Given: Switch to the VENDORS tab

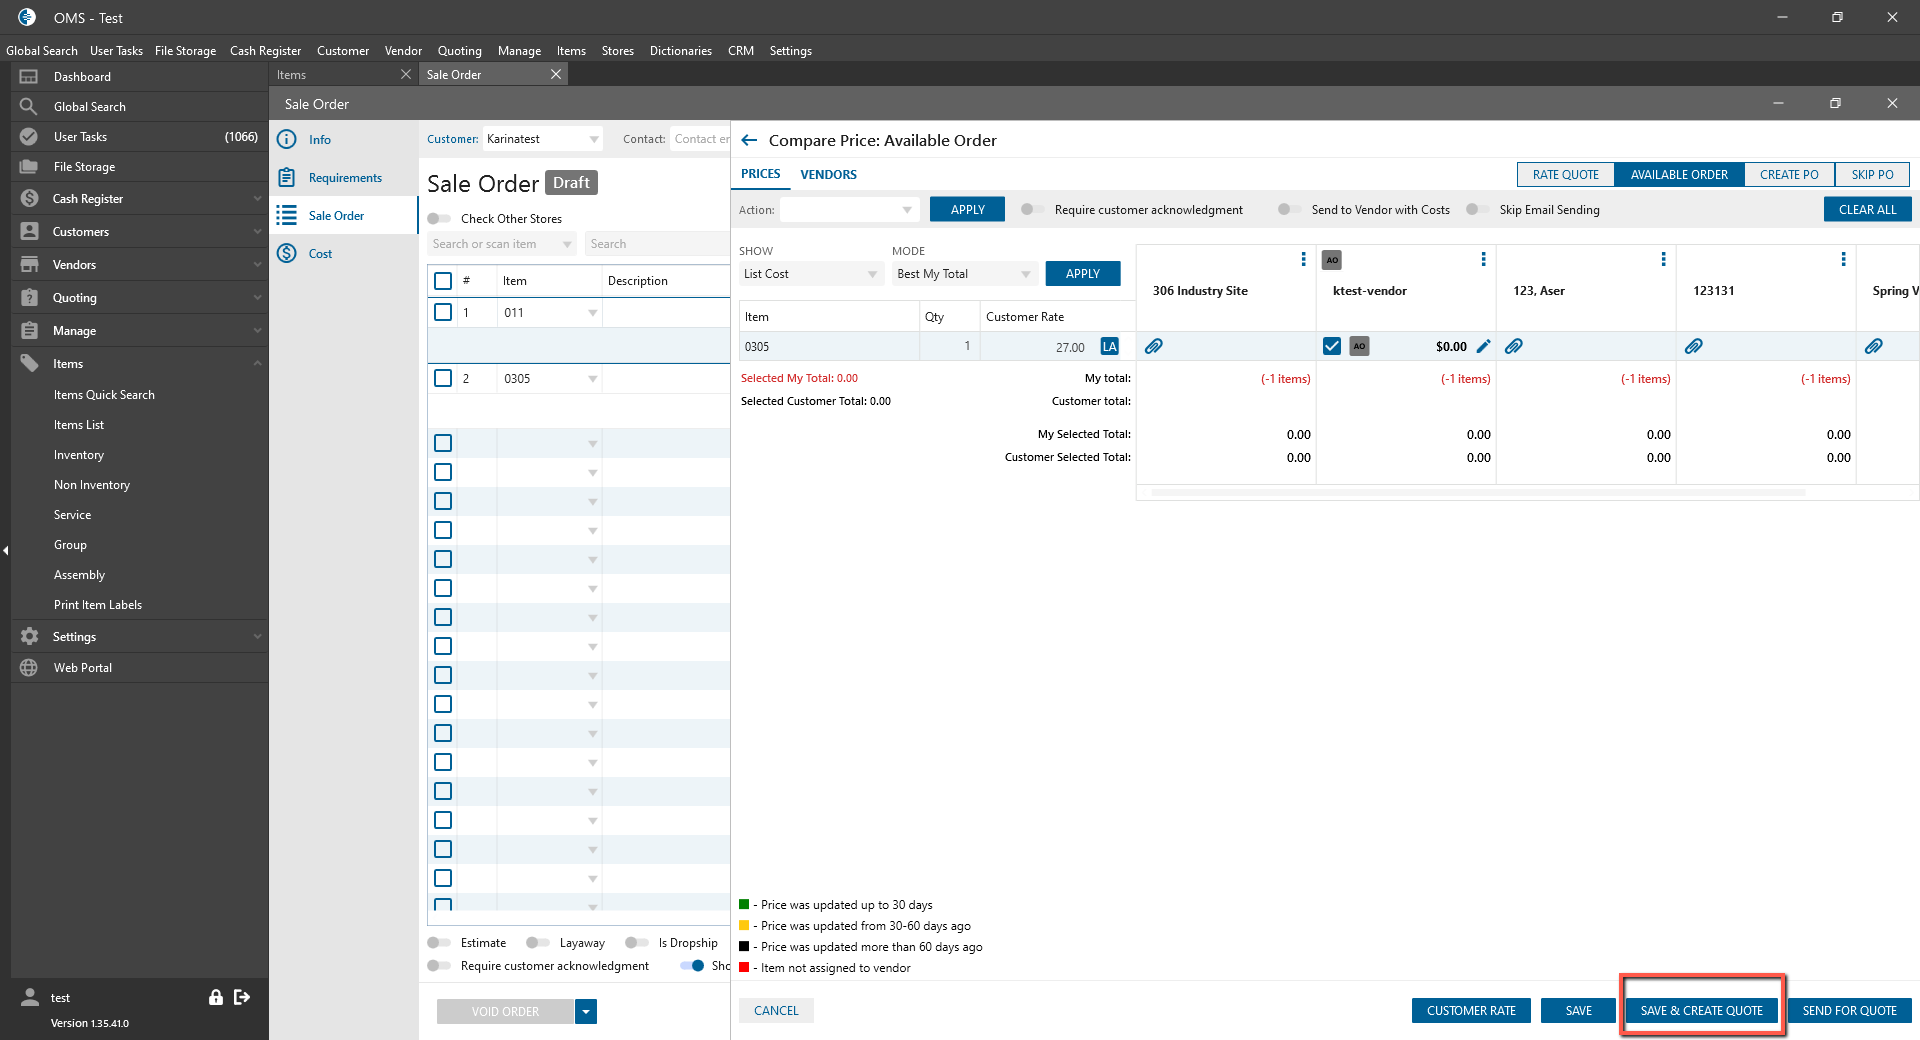Looking at the screenshot, I should click(828, 175).
